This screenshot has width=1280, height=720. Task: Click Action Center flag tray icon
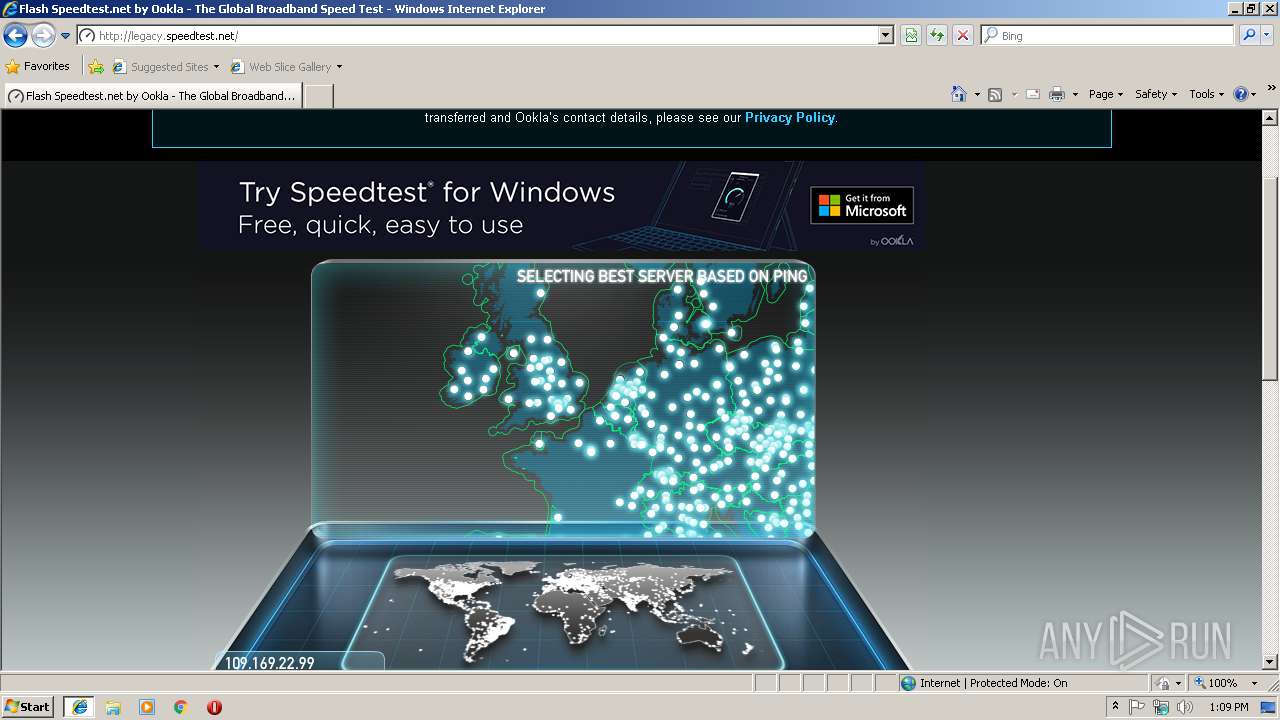pyautogui.click(x=1137, y=707)
